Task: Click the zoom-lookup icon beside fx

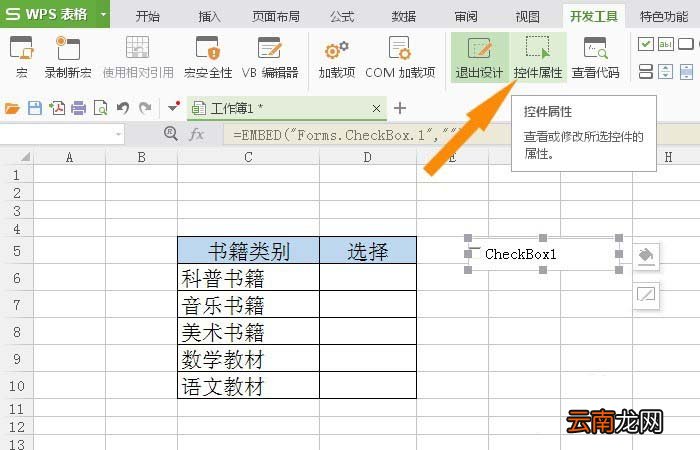Action: pos(171,133)
